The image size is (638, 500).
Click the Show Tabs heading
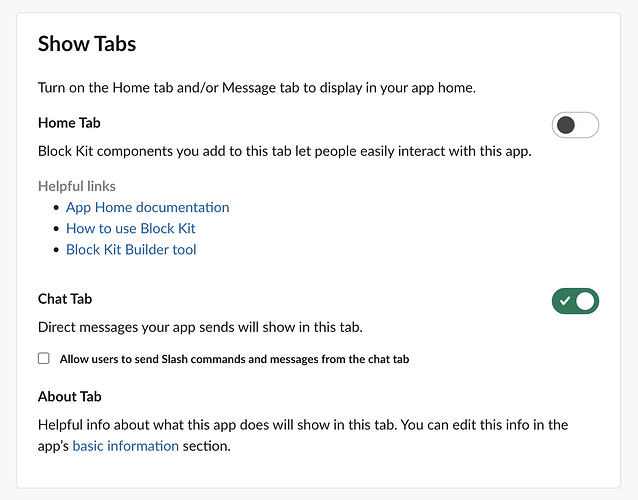[87, 44]
